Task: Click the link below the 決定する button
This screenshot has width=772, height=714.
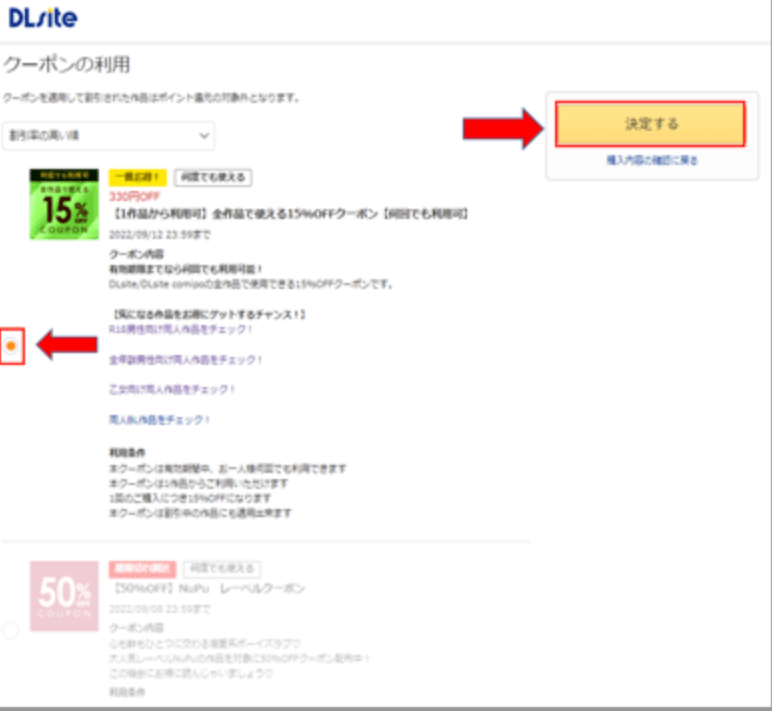Action: (651, 160)
